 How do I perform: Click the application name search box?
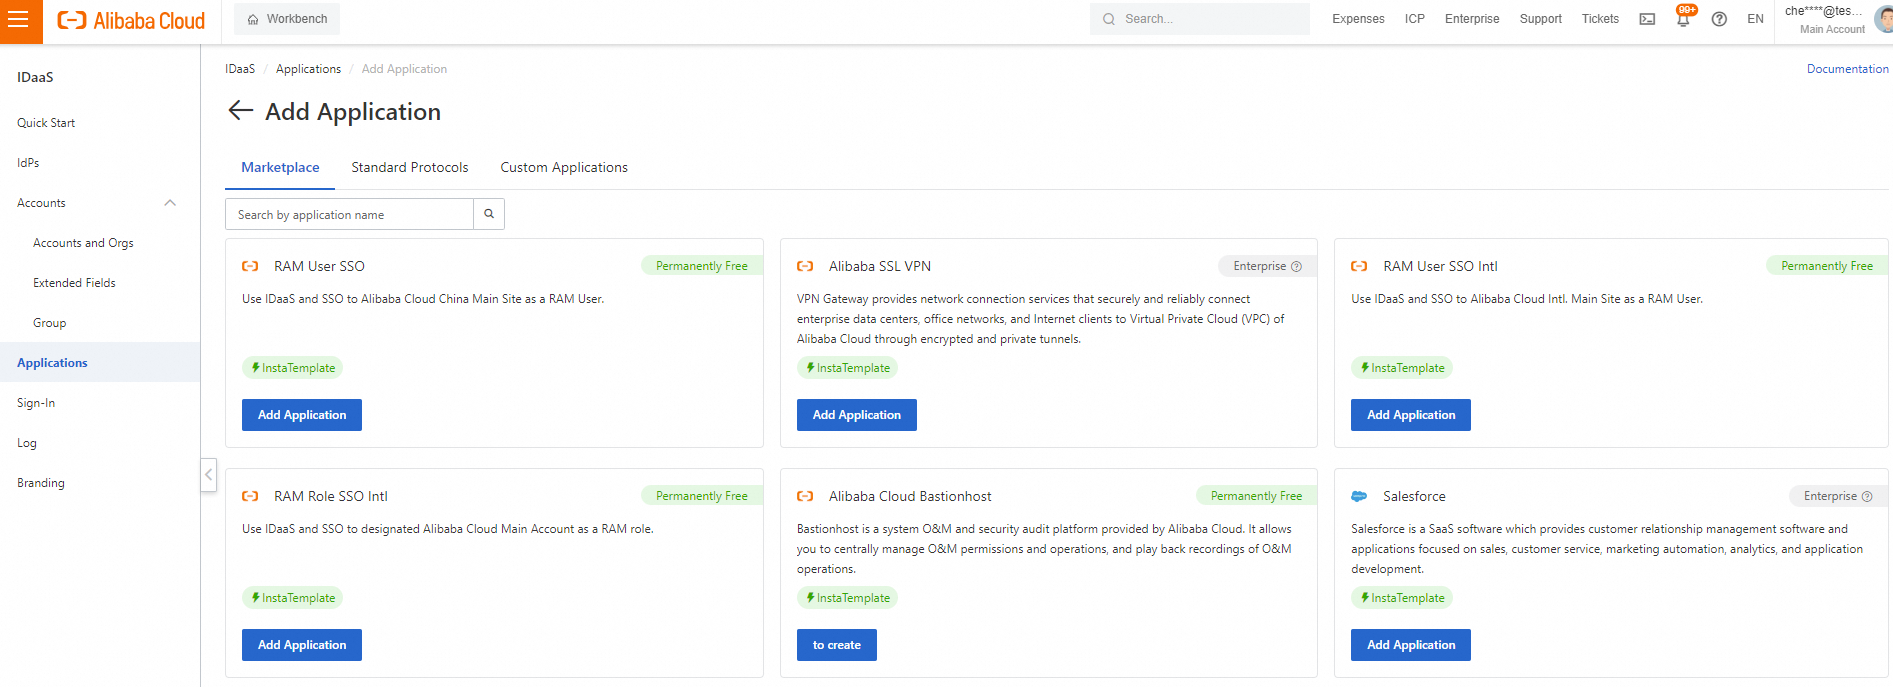(x=349, y=214)
